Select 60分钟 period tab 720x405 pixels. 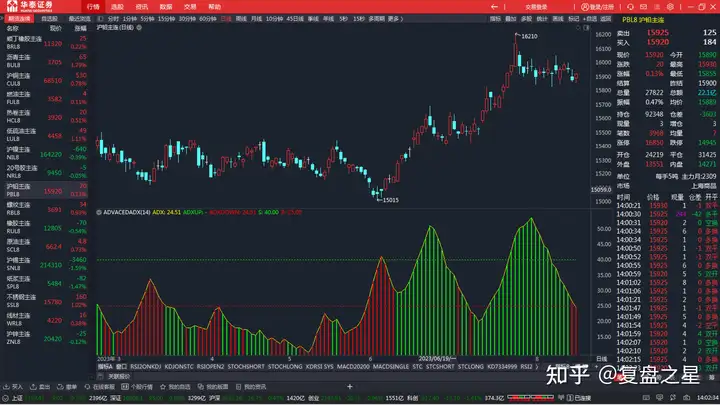206,18
